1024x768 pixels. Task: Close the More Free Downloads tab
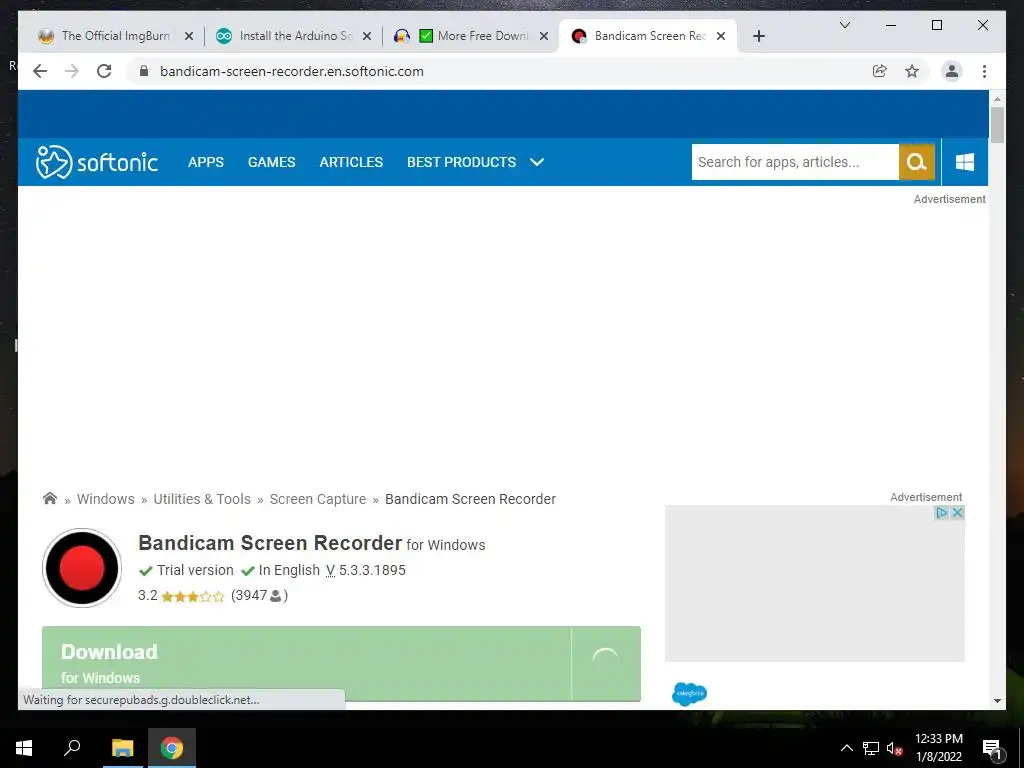click(x=543, y=36)
